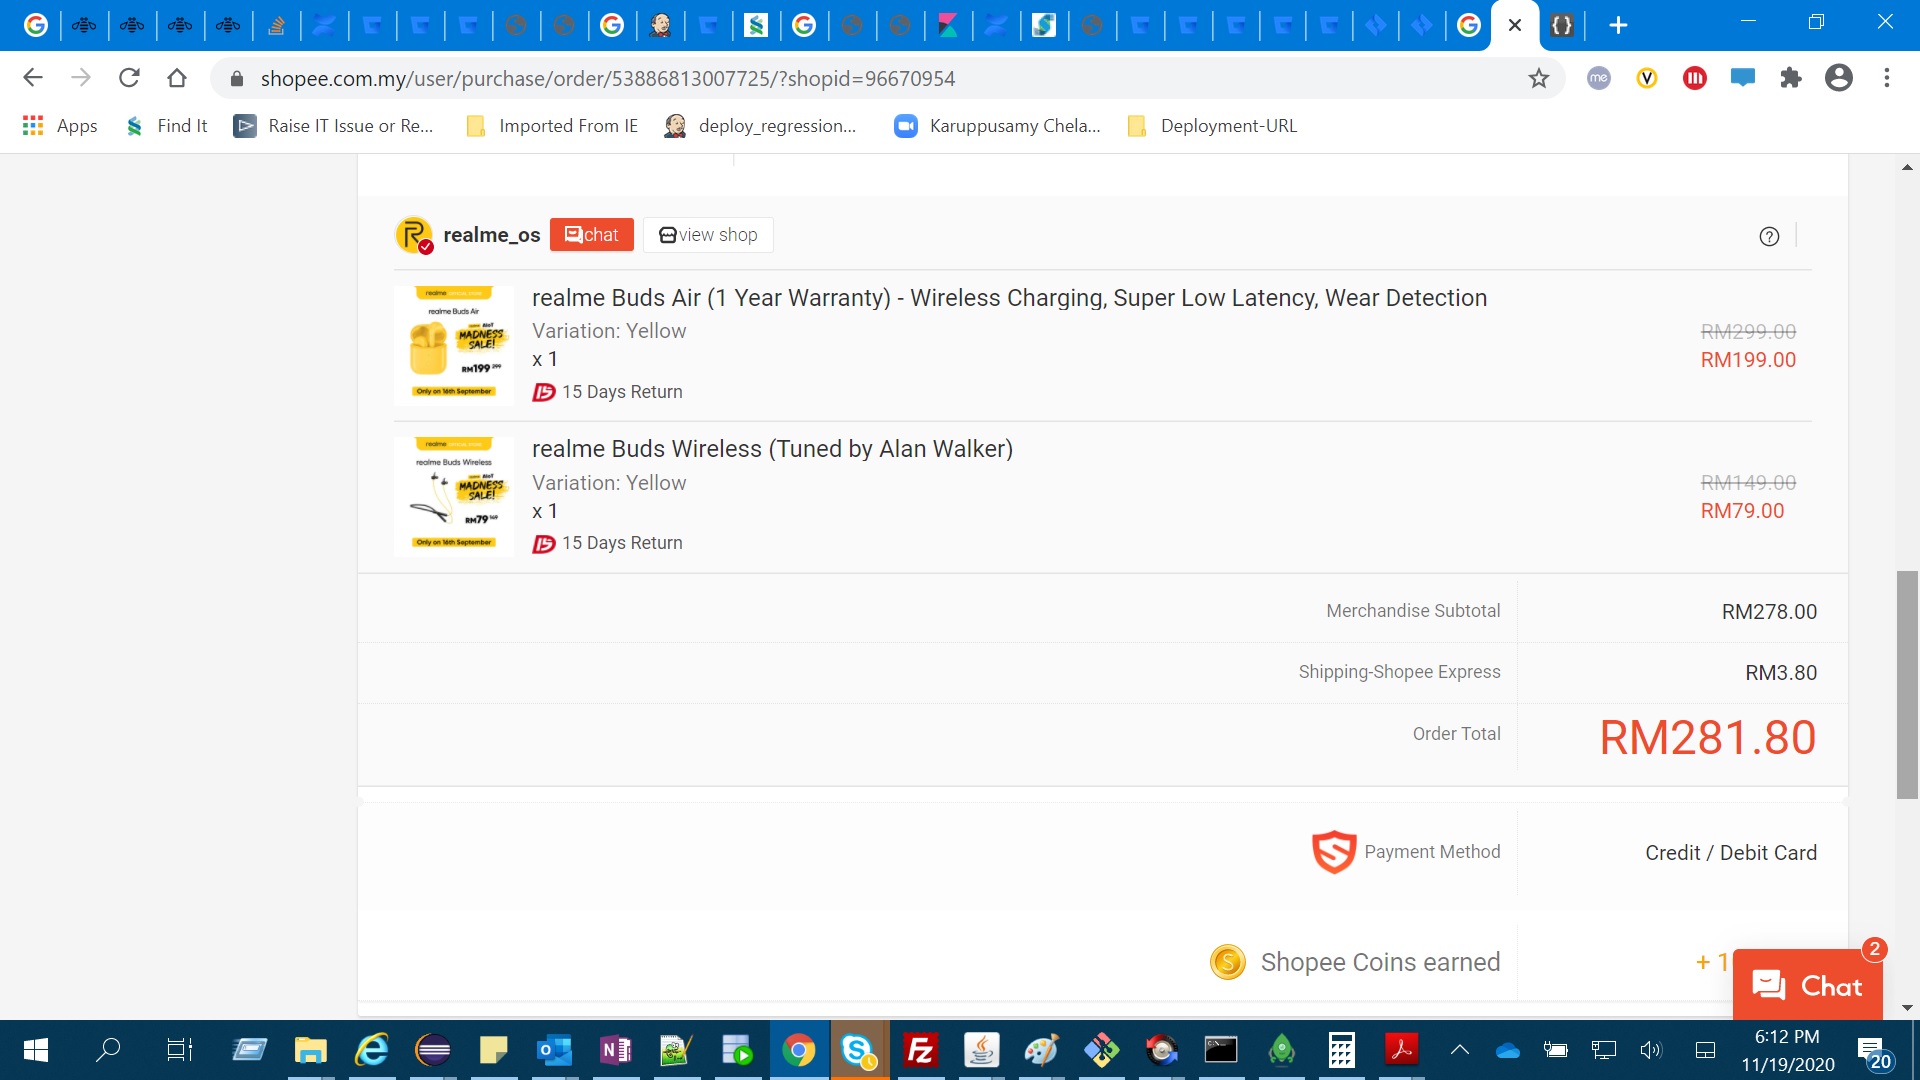Chat with seller realme_os
1920x1080 pixels.
592,235
